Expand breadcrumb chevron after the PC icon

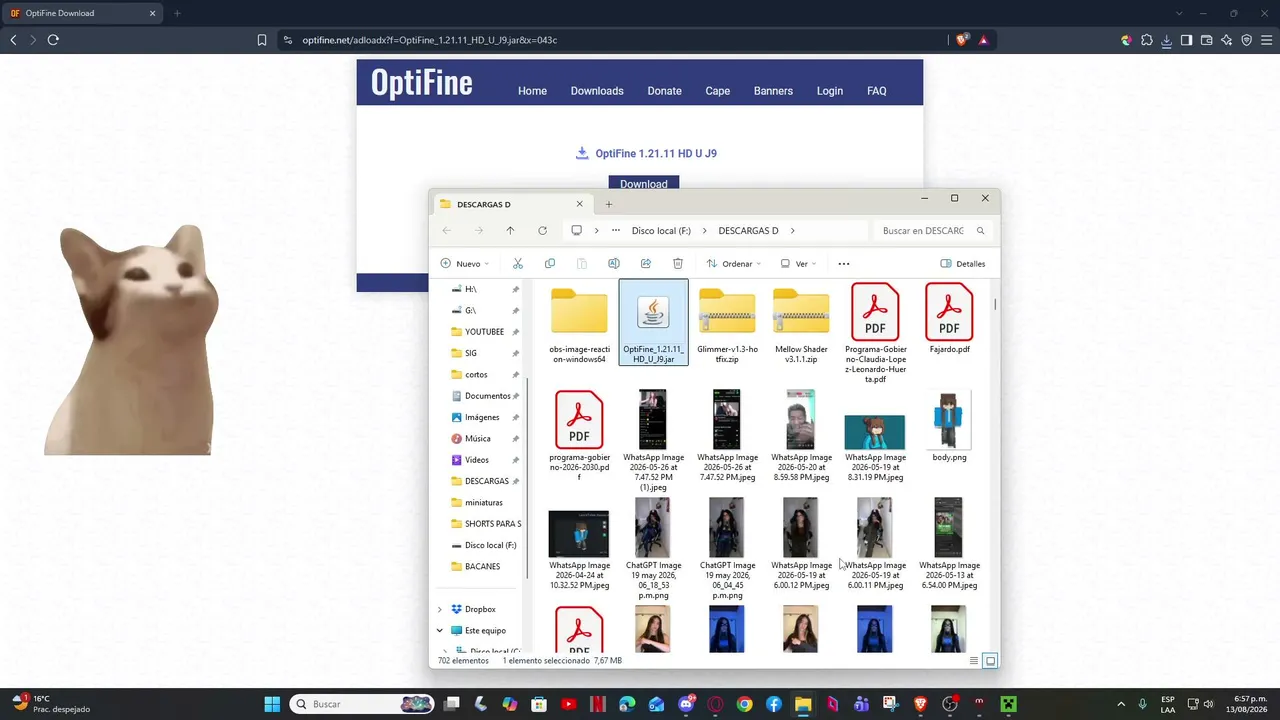[596, 231]
